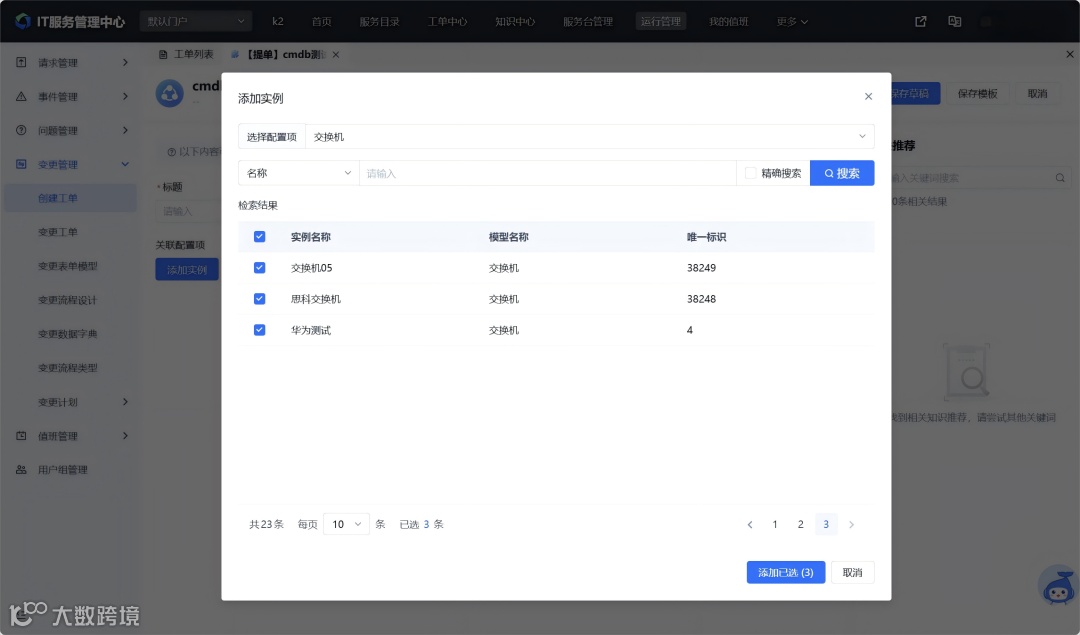Open 变更流程类型 in the sidebar
The width and height of the screenshot is (1080, 635).
68,368
